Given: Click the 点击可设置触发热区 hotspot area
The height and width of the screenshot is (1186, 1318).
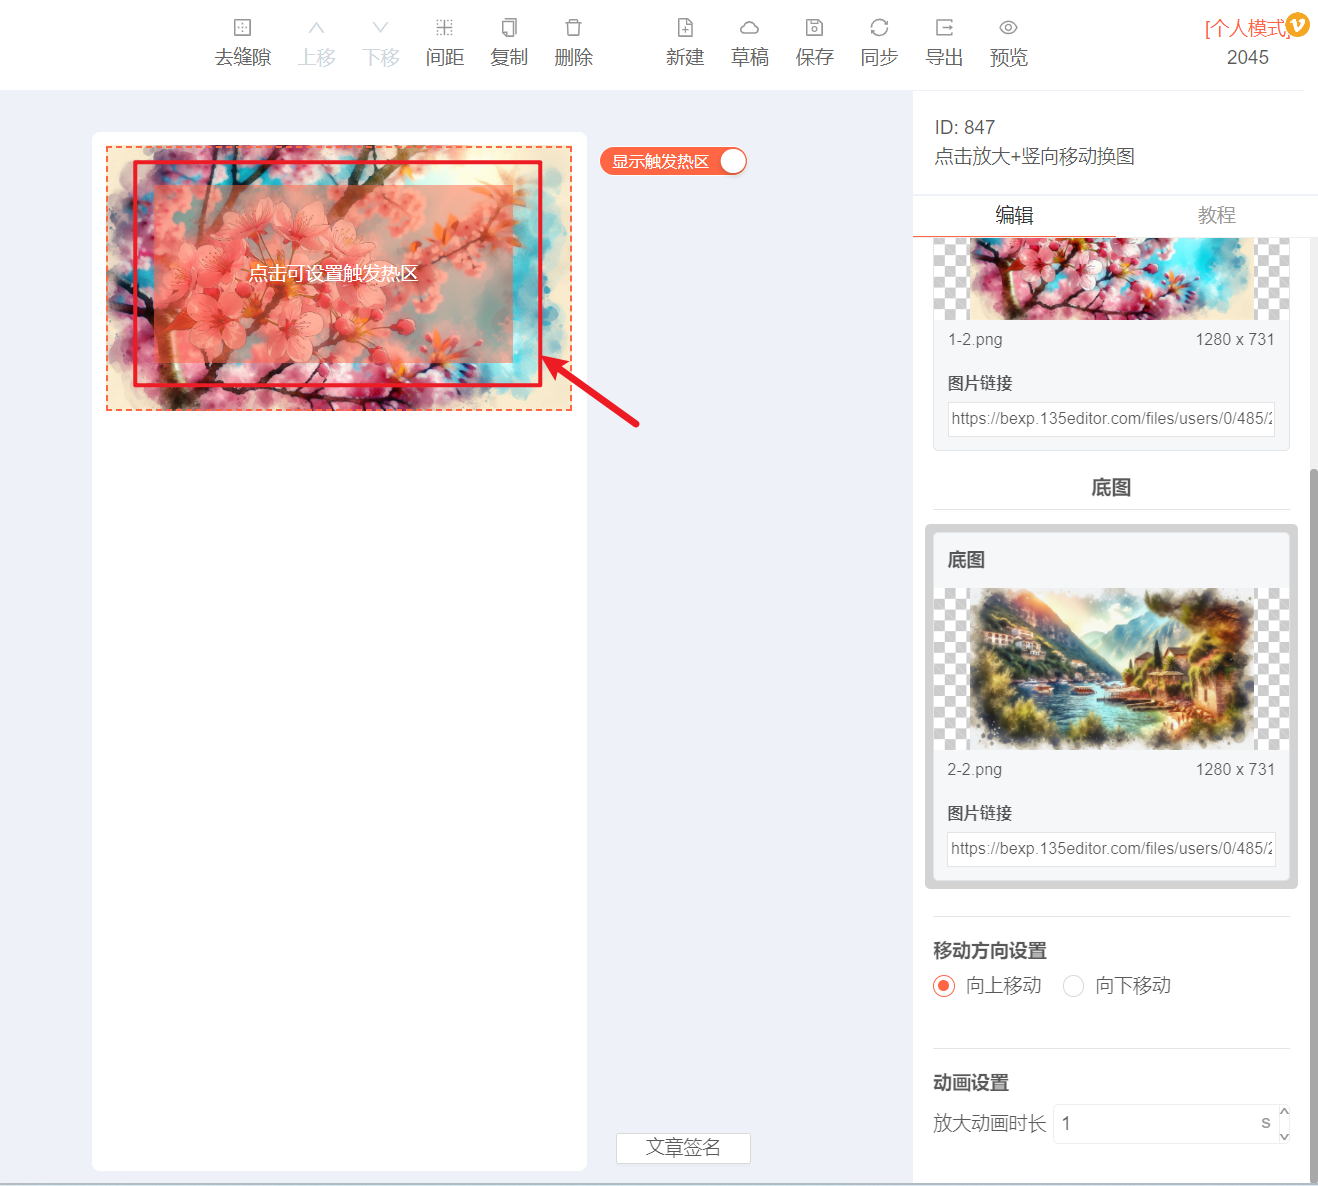Looking at the screenshot, I should pyautogui.click(x=333, y=273).
